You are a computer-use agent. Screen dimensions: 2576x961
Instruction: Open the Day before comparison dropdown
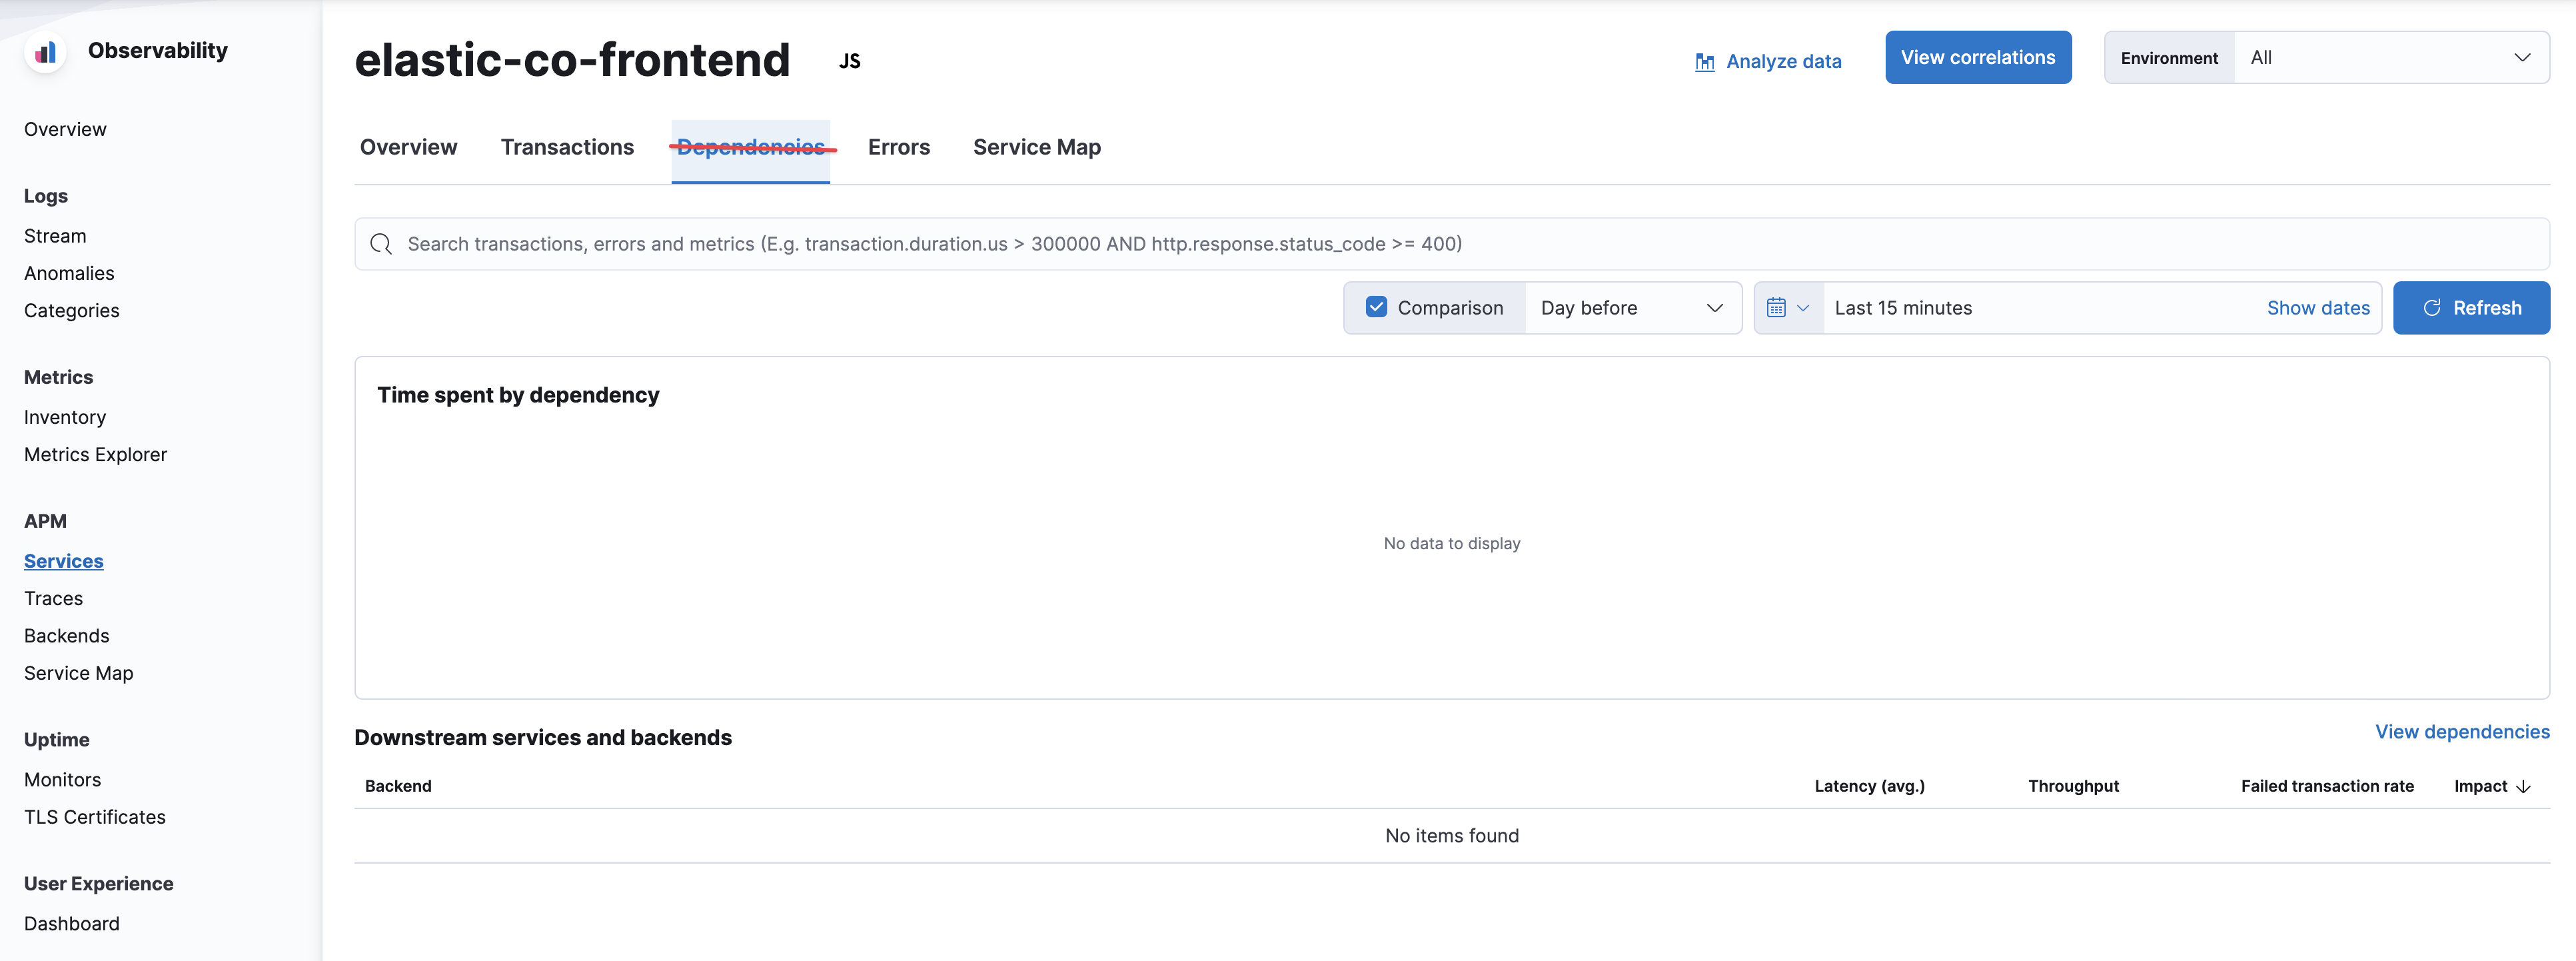click(1632, 308)
